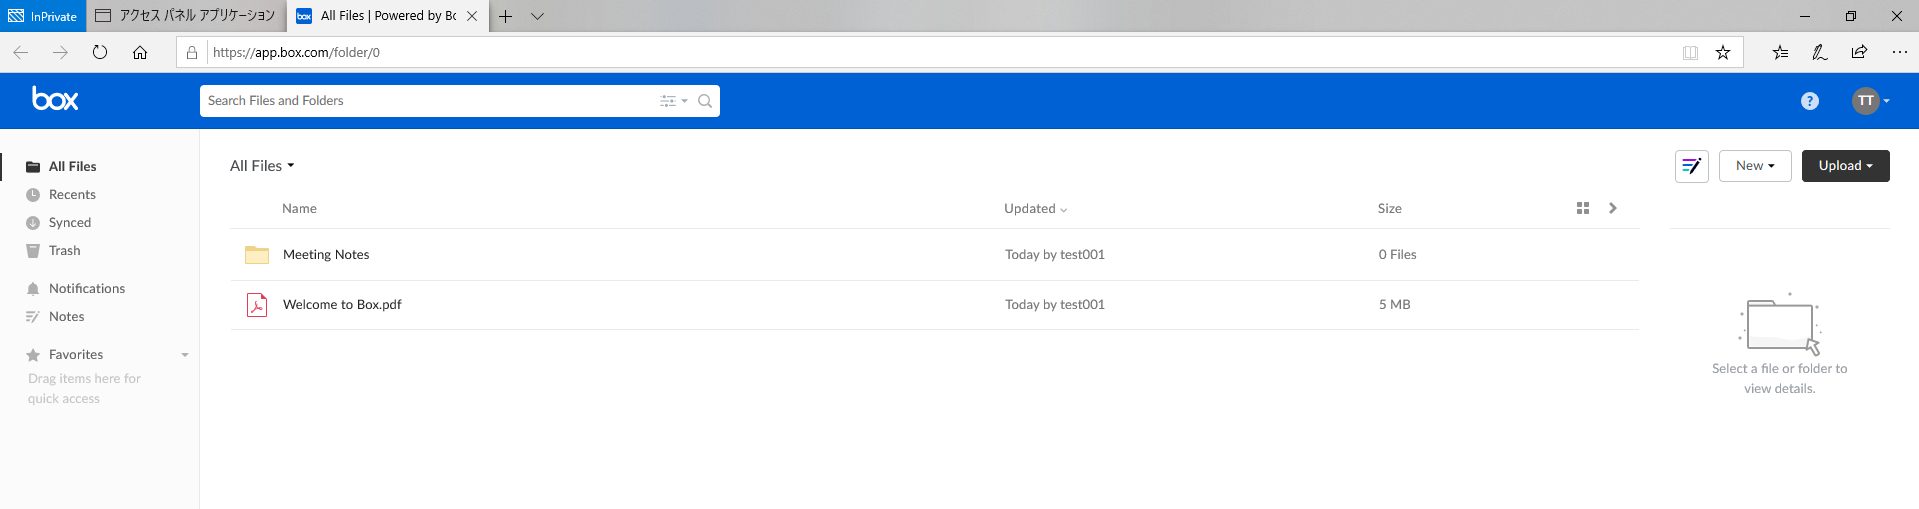
Task: Click the browser address bar URL
Action: point(296,53)
